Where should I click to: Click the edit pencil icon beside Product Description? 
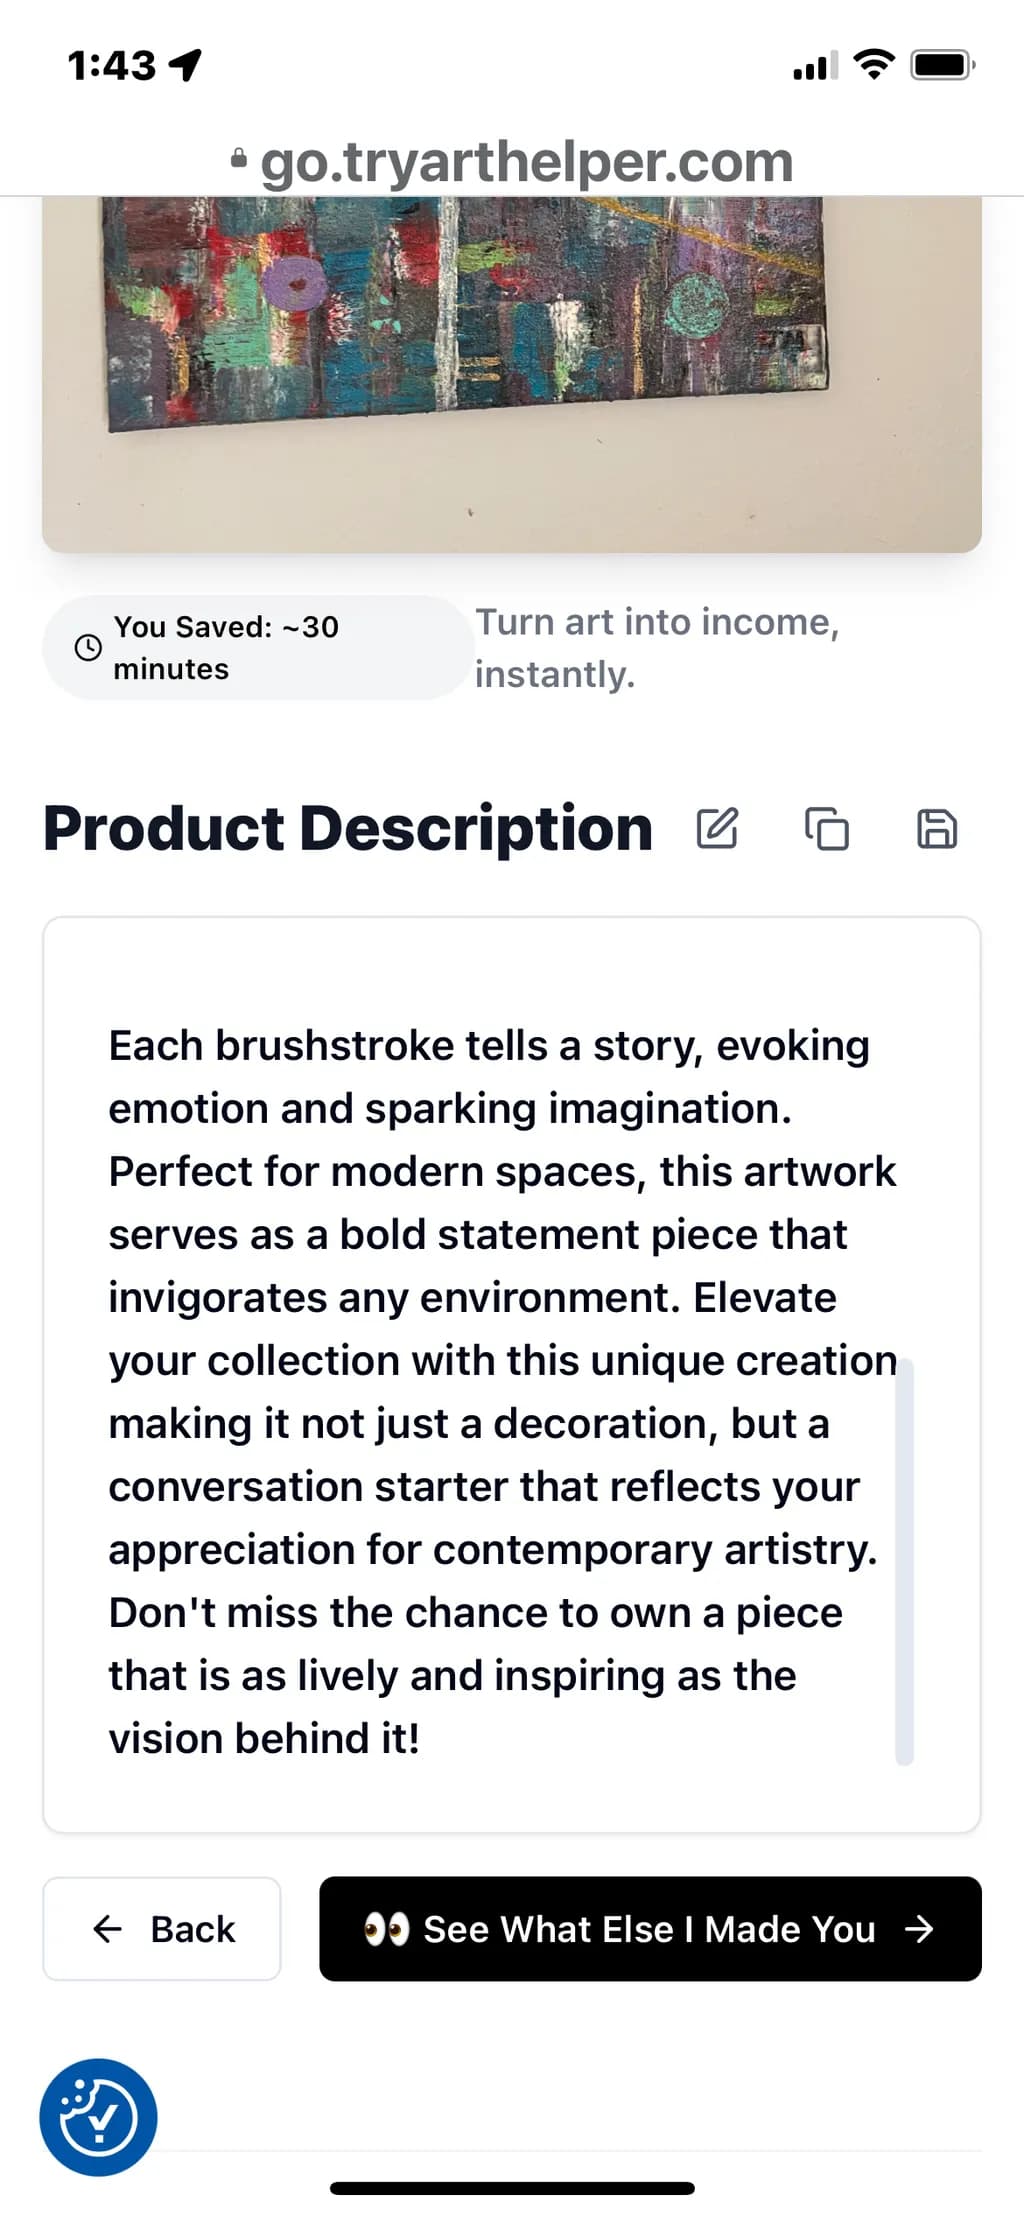coord(717,828)
